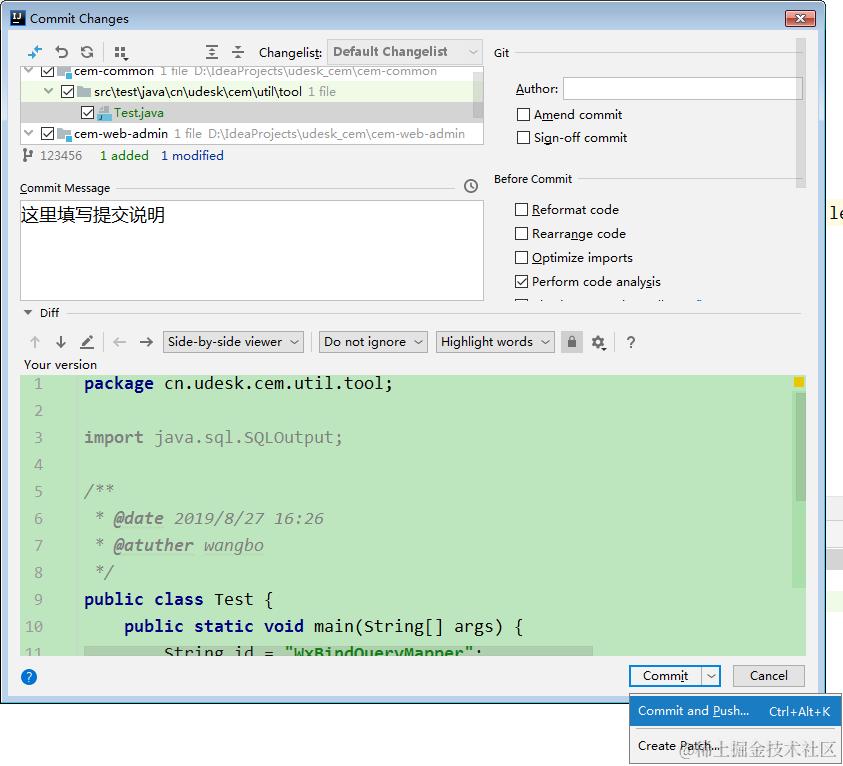Check the Rearrange code option
This screenshot has height=766, width=843.
[521, 233]
